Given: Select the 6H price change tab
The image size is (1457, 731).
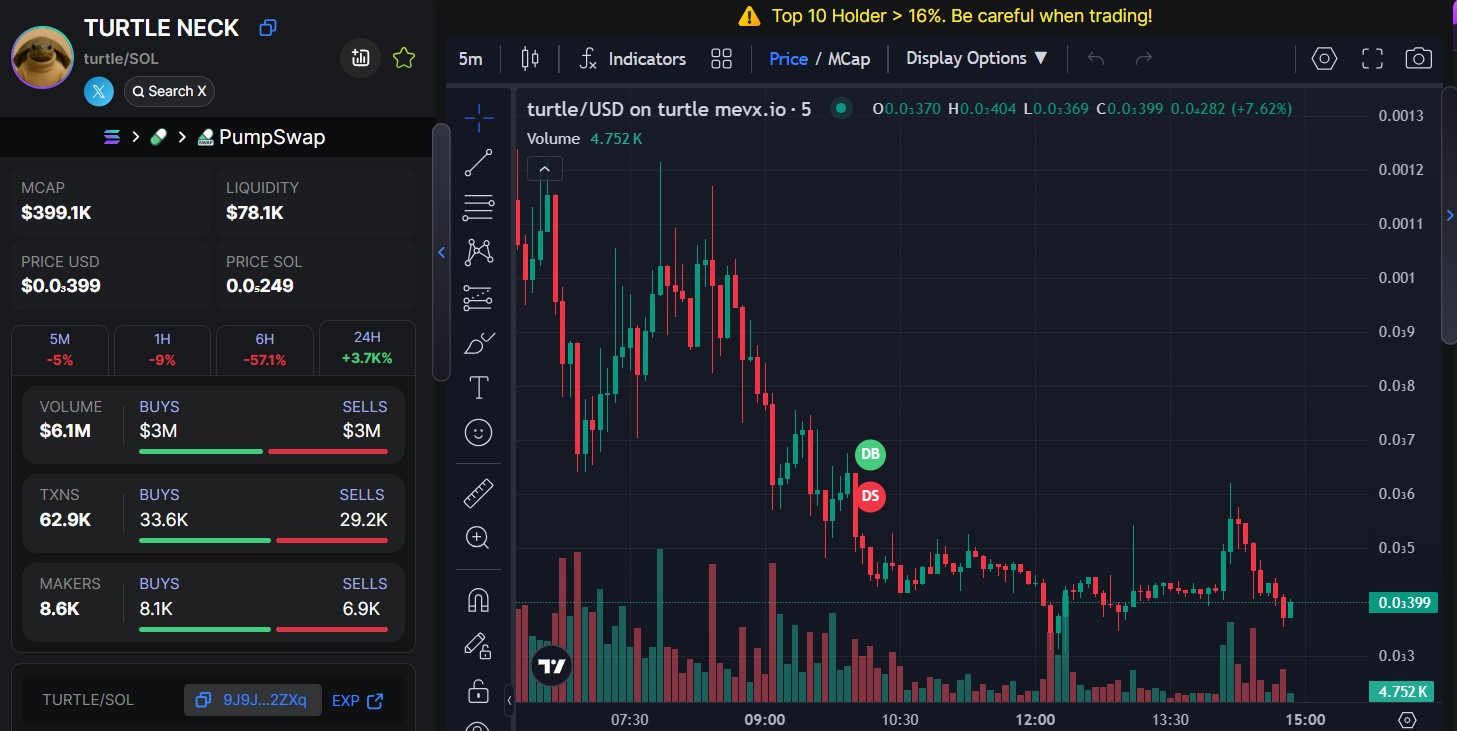Looking at the screenshot, I should [265, 349].
